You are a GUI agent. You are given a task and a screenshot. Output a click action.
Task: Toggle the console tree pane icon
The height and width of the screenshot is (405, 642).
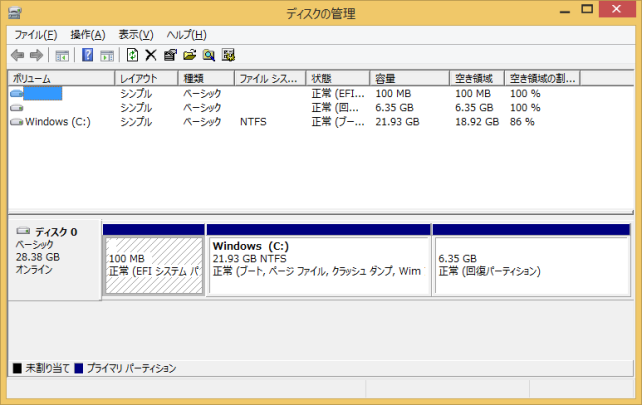(x=62, y=55)
